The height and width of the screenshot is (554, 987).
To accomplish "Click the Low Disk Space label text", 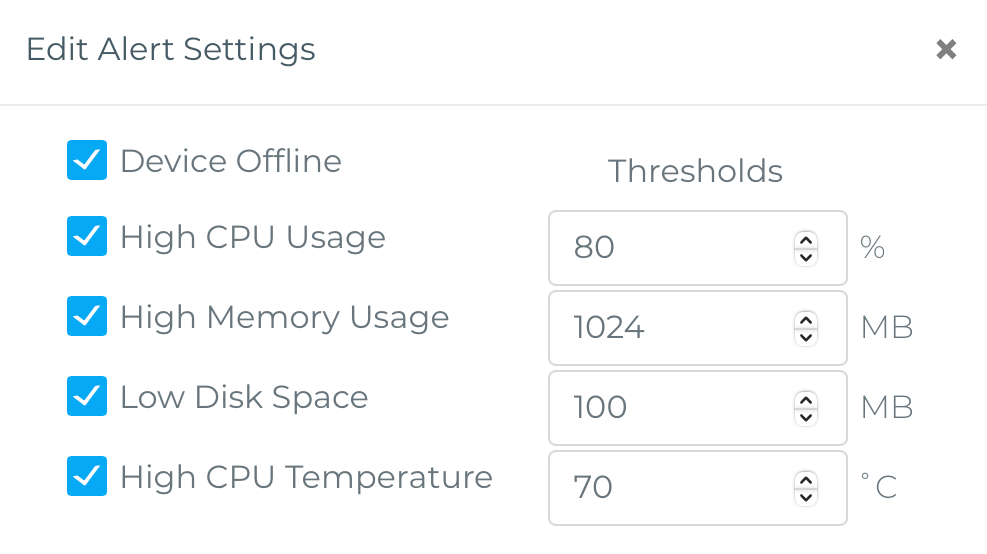I will click(x=244, y=397).
